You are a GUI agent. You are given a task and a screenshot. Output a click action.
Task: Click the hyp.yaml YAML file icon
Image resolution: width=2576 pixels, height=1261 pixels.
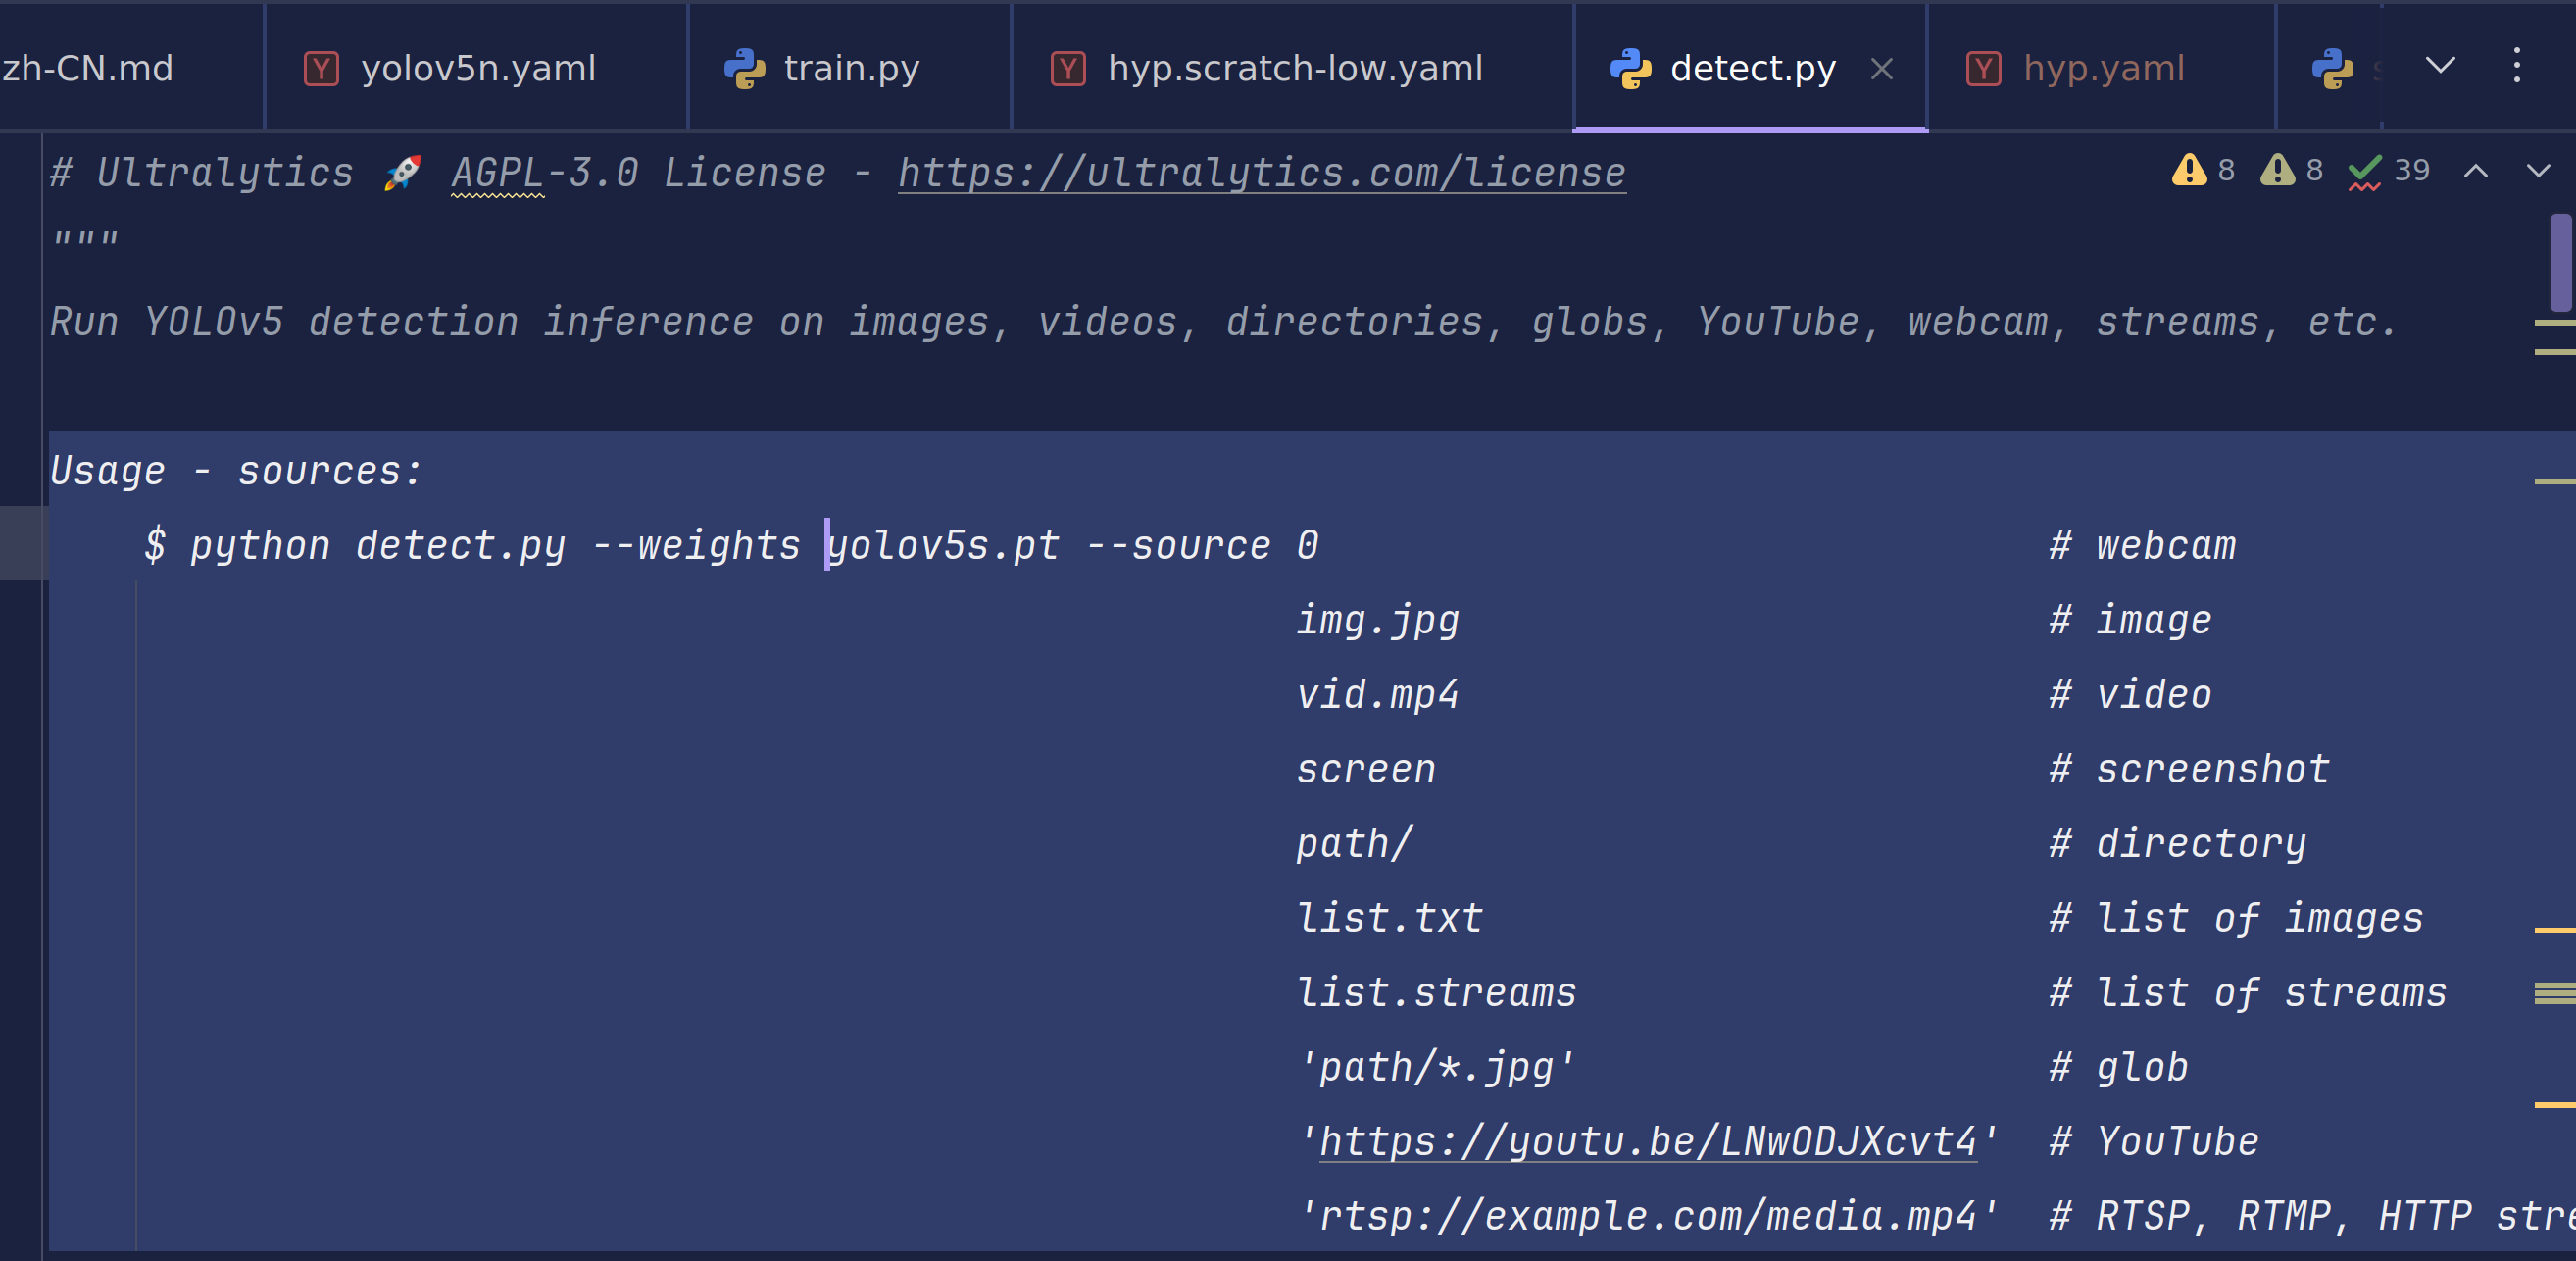point(1983,69)
